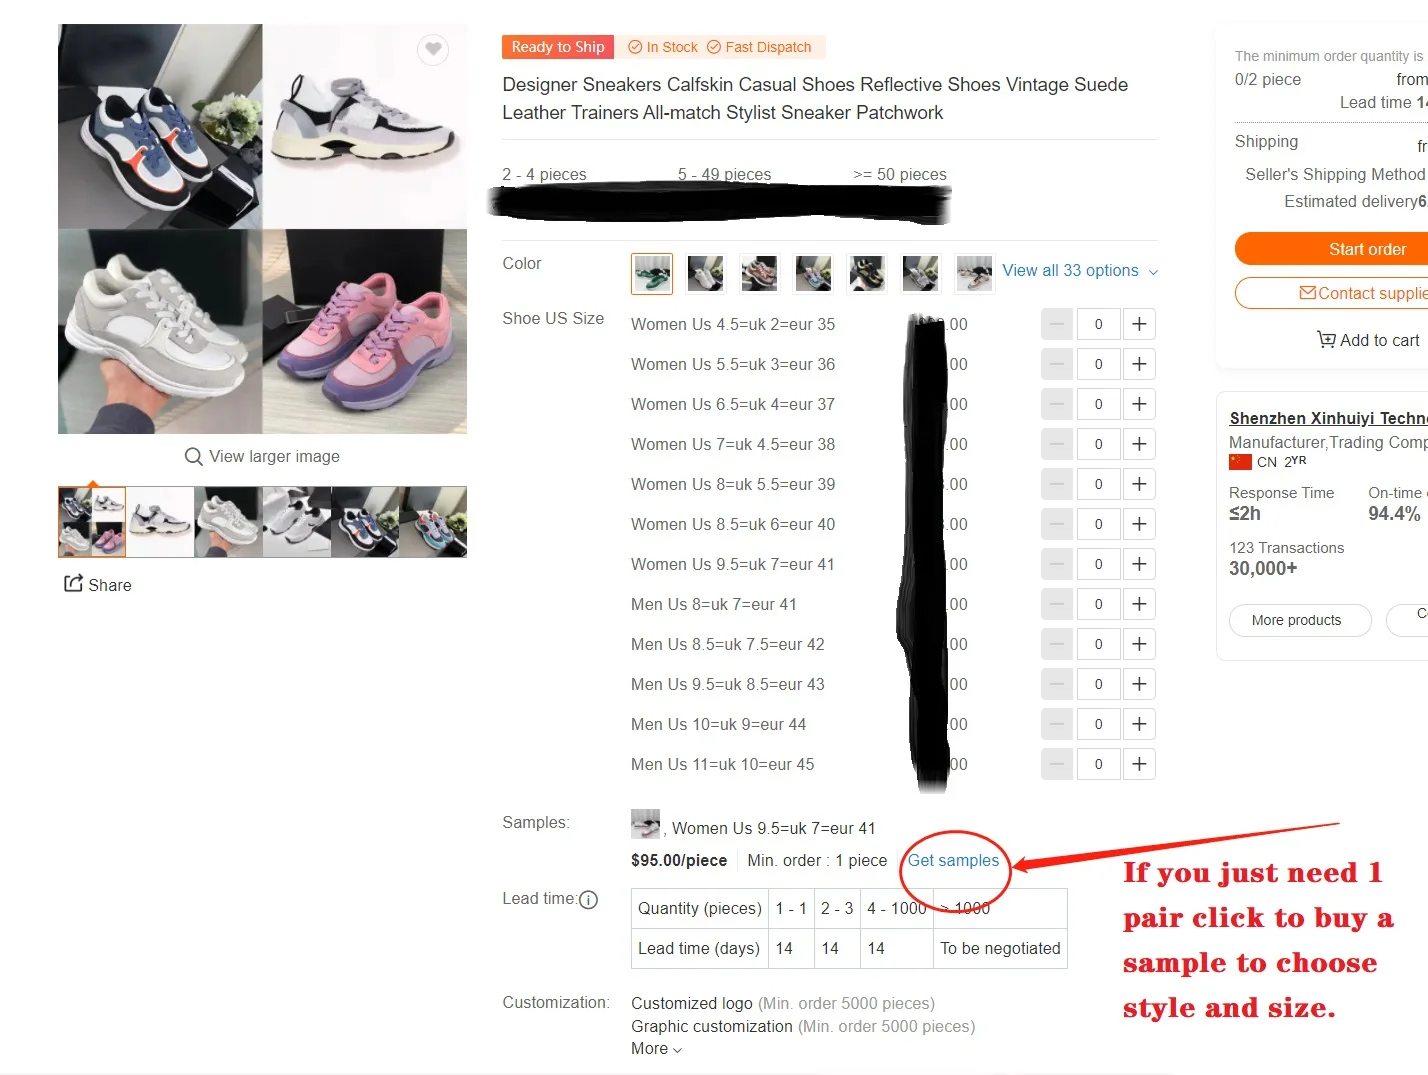The image size is (1428, 1075).
Task: Expand the More customization options
Action: (x=656, y=1049)
